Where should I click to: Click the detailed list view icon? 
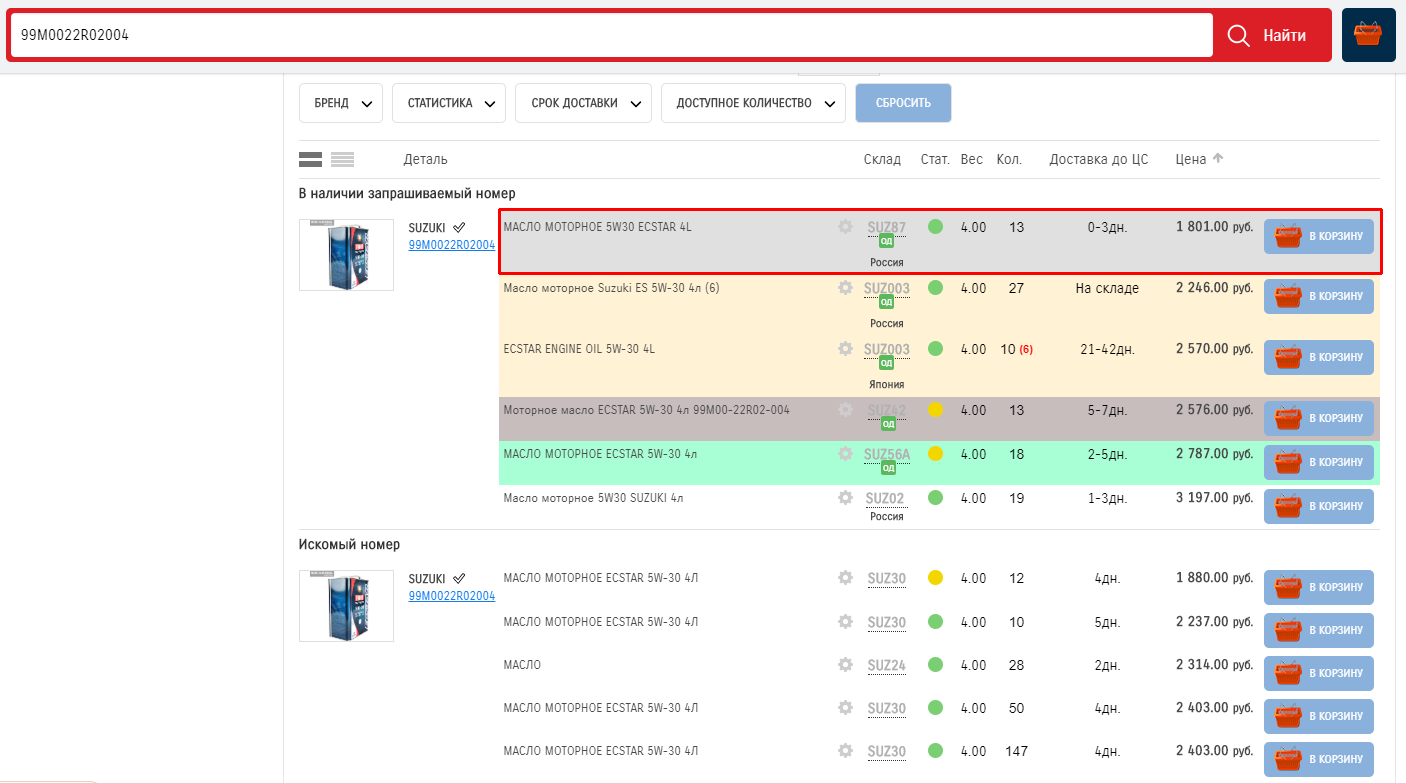click(310, 160)
